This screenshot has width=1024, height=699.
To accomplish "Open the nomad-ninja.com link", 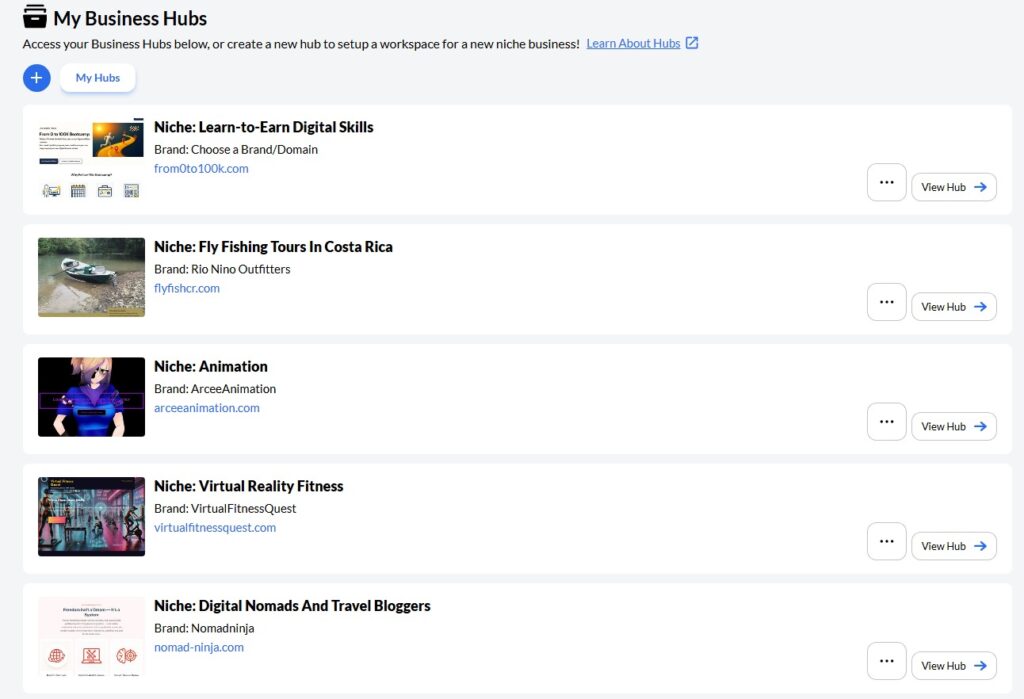I will 199,647.
